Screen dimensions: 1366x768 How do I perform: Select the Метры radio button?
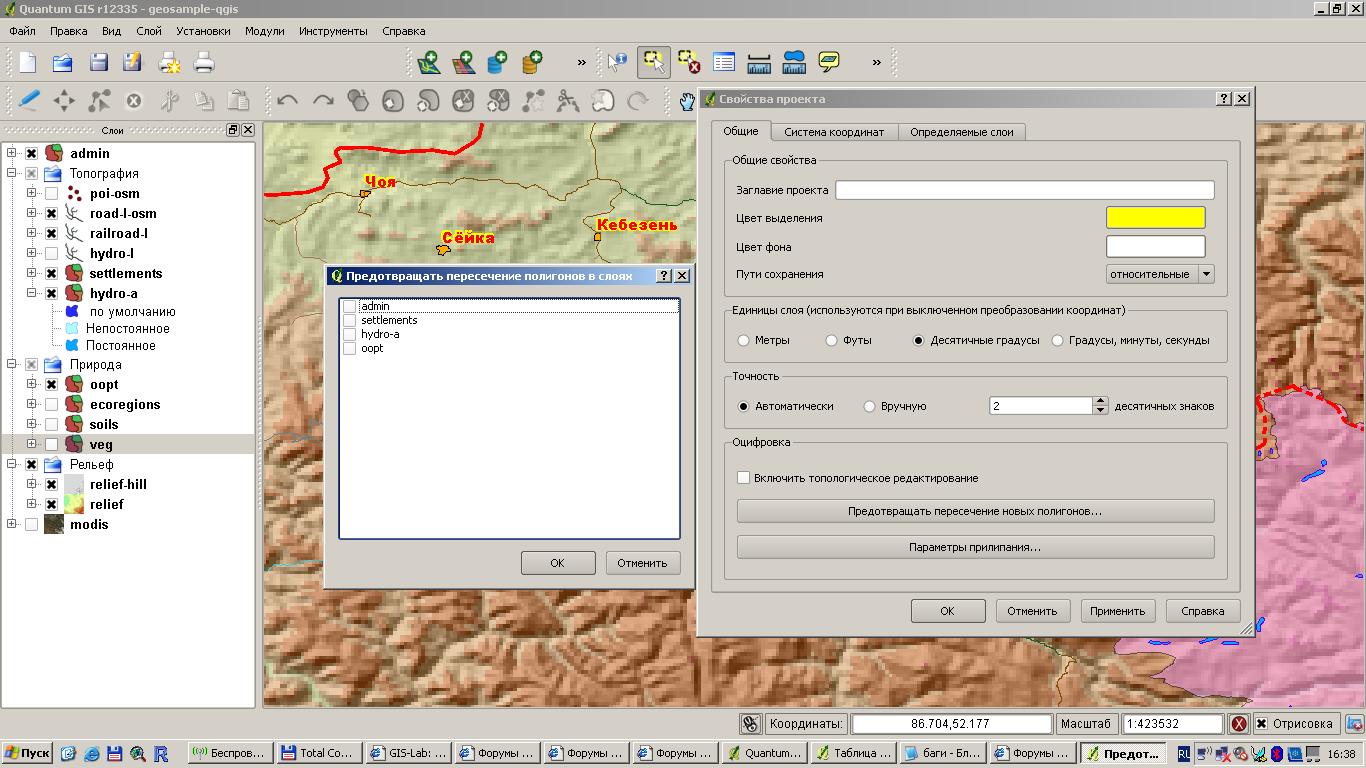pyautogui.click(x=743, y=340)
